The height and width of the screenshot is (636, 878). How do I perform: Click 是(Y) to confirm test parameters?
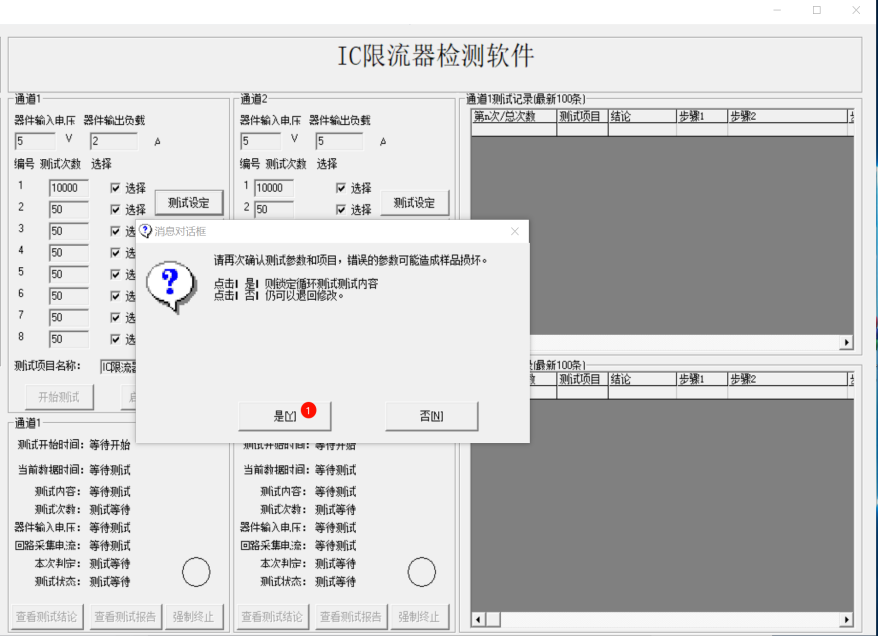tap(284, 416)
